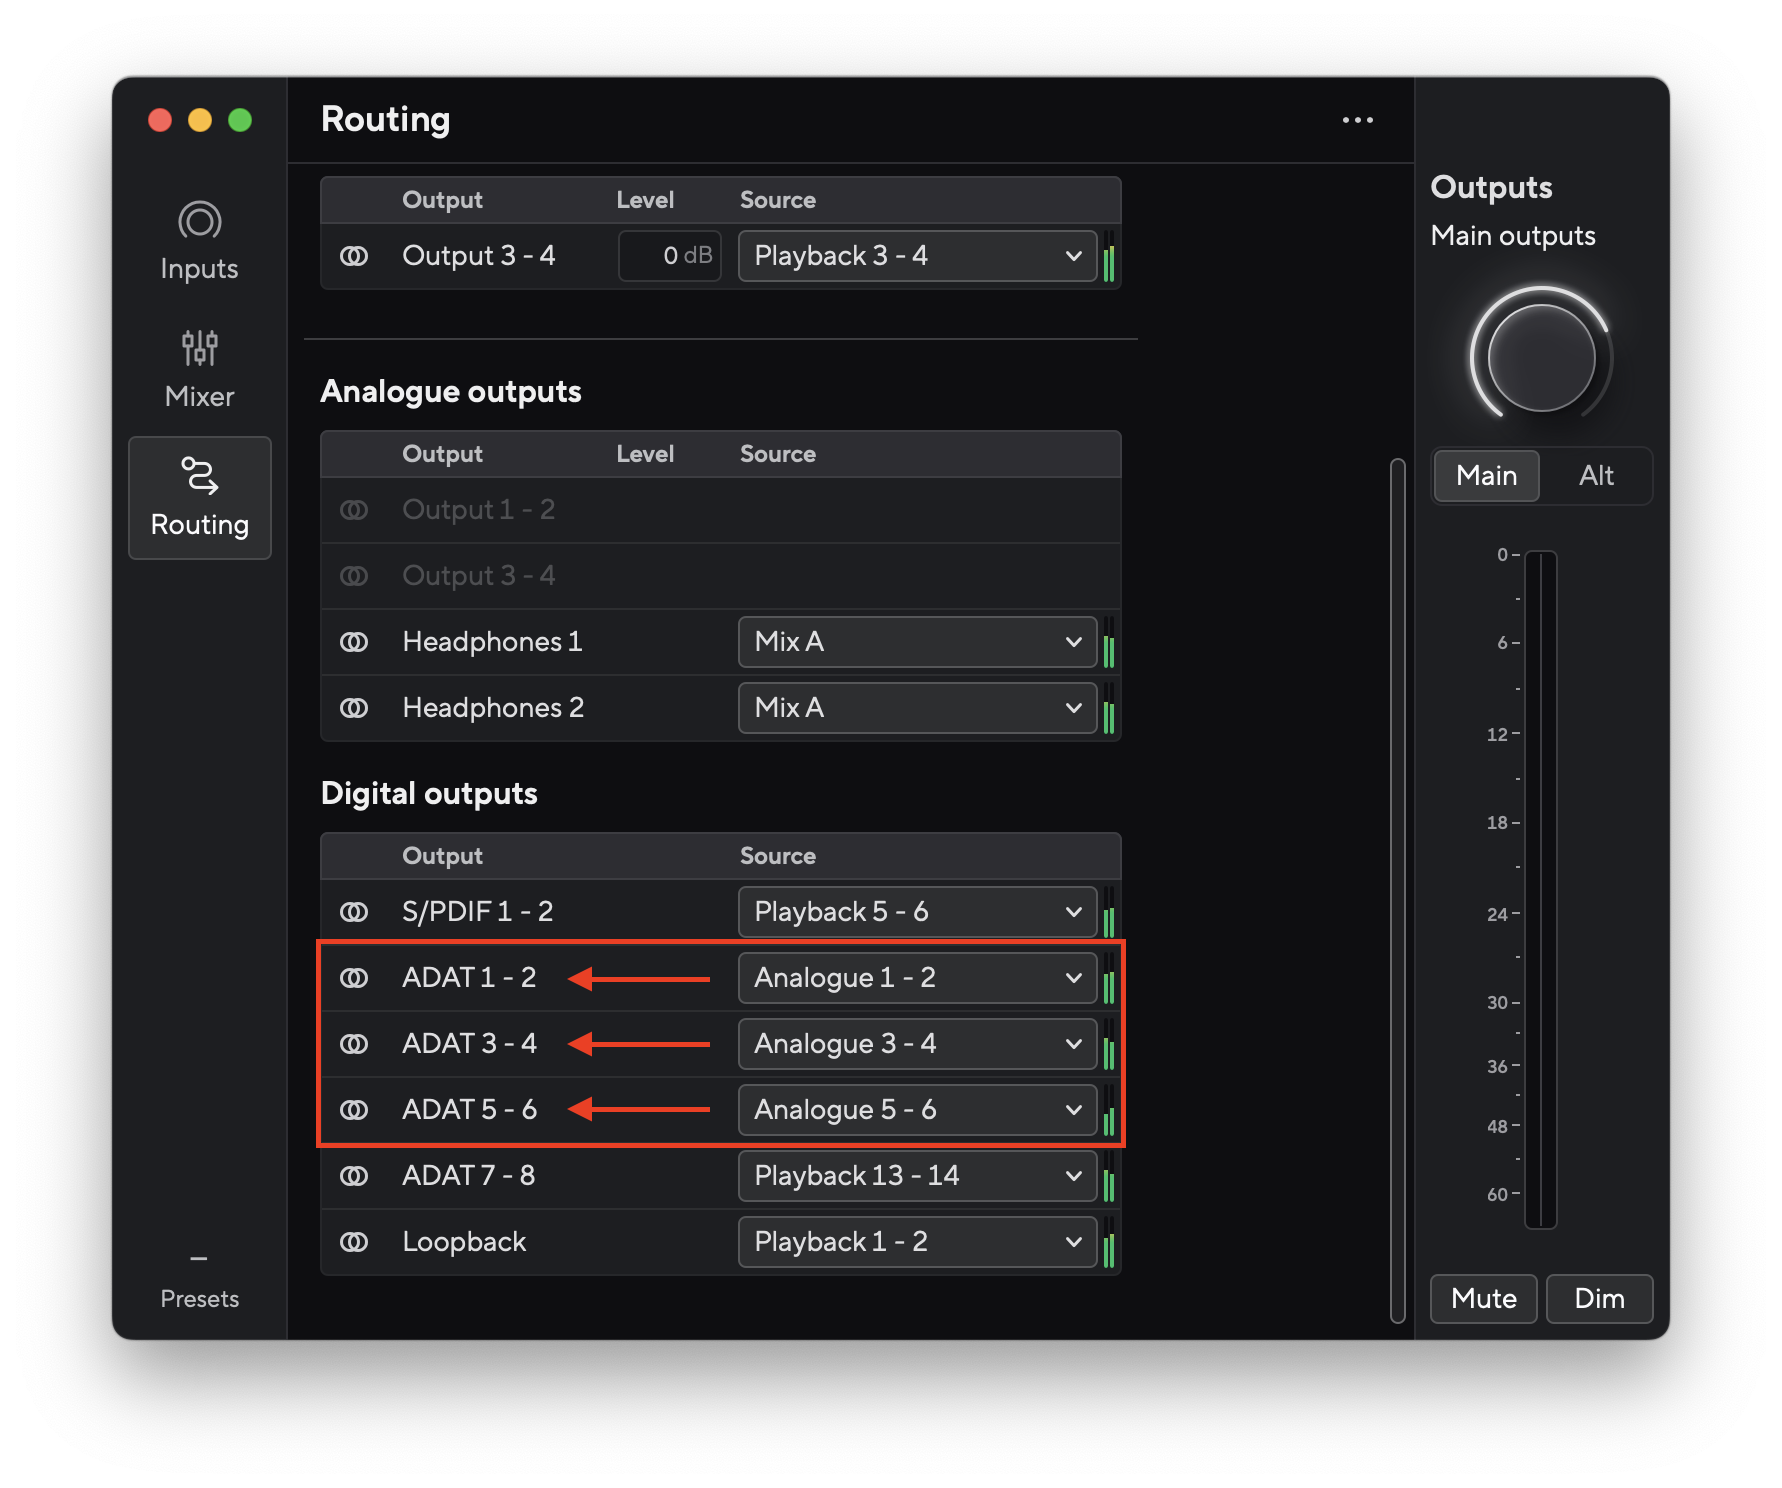
Task: Click the Digital outputs section heading
Action: pos(429,794)
